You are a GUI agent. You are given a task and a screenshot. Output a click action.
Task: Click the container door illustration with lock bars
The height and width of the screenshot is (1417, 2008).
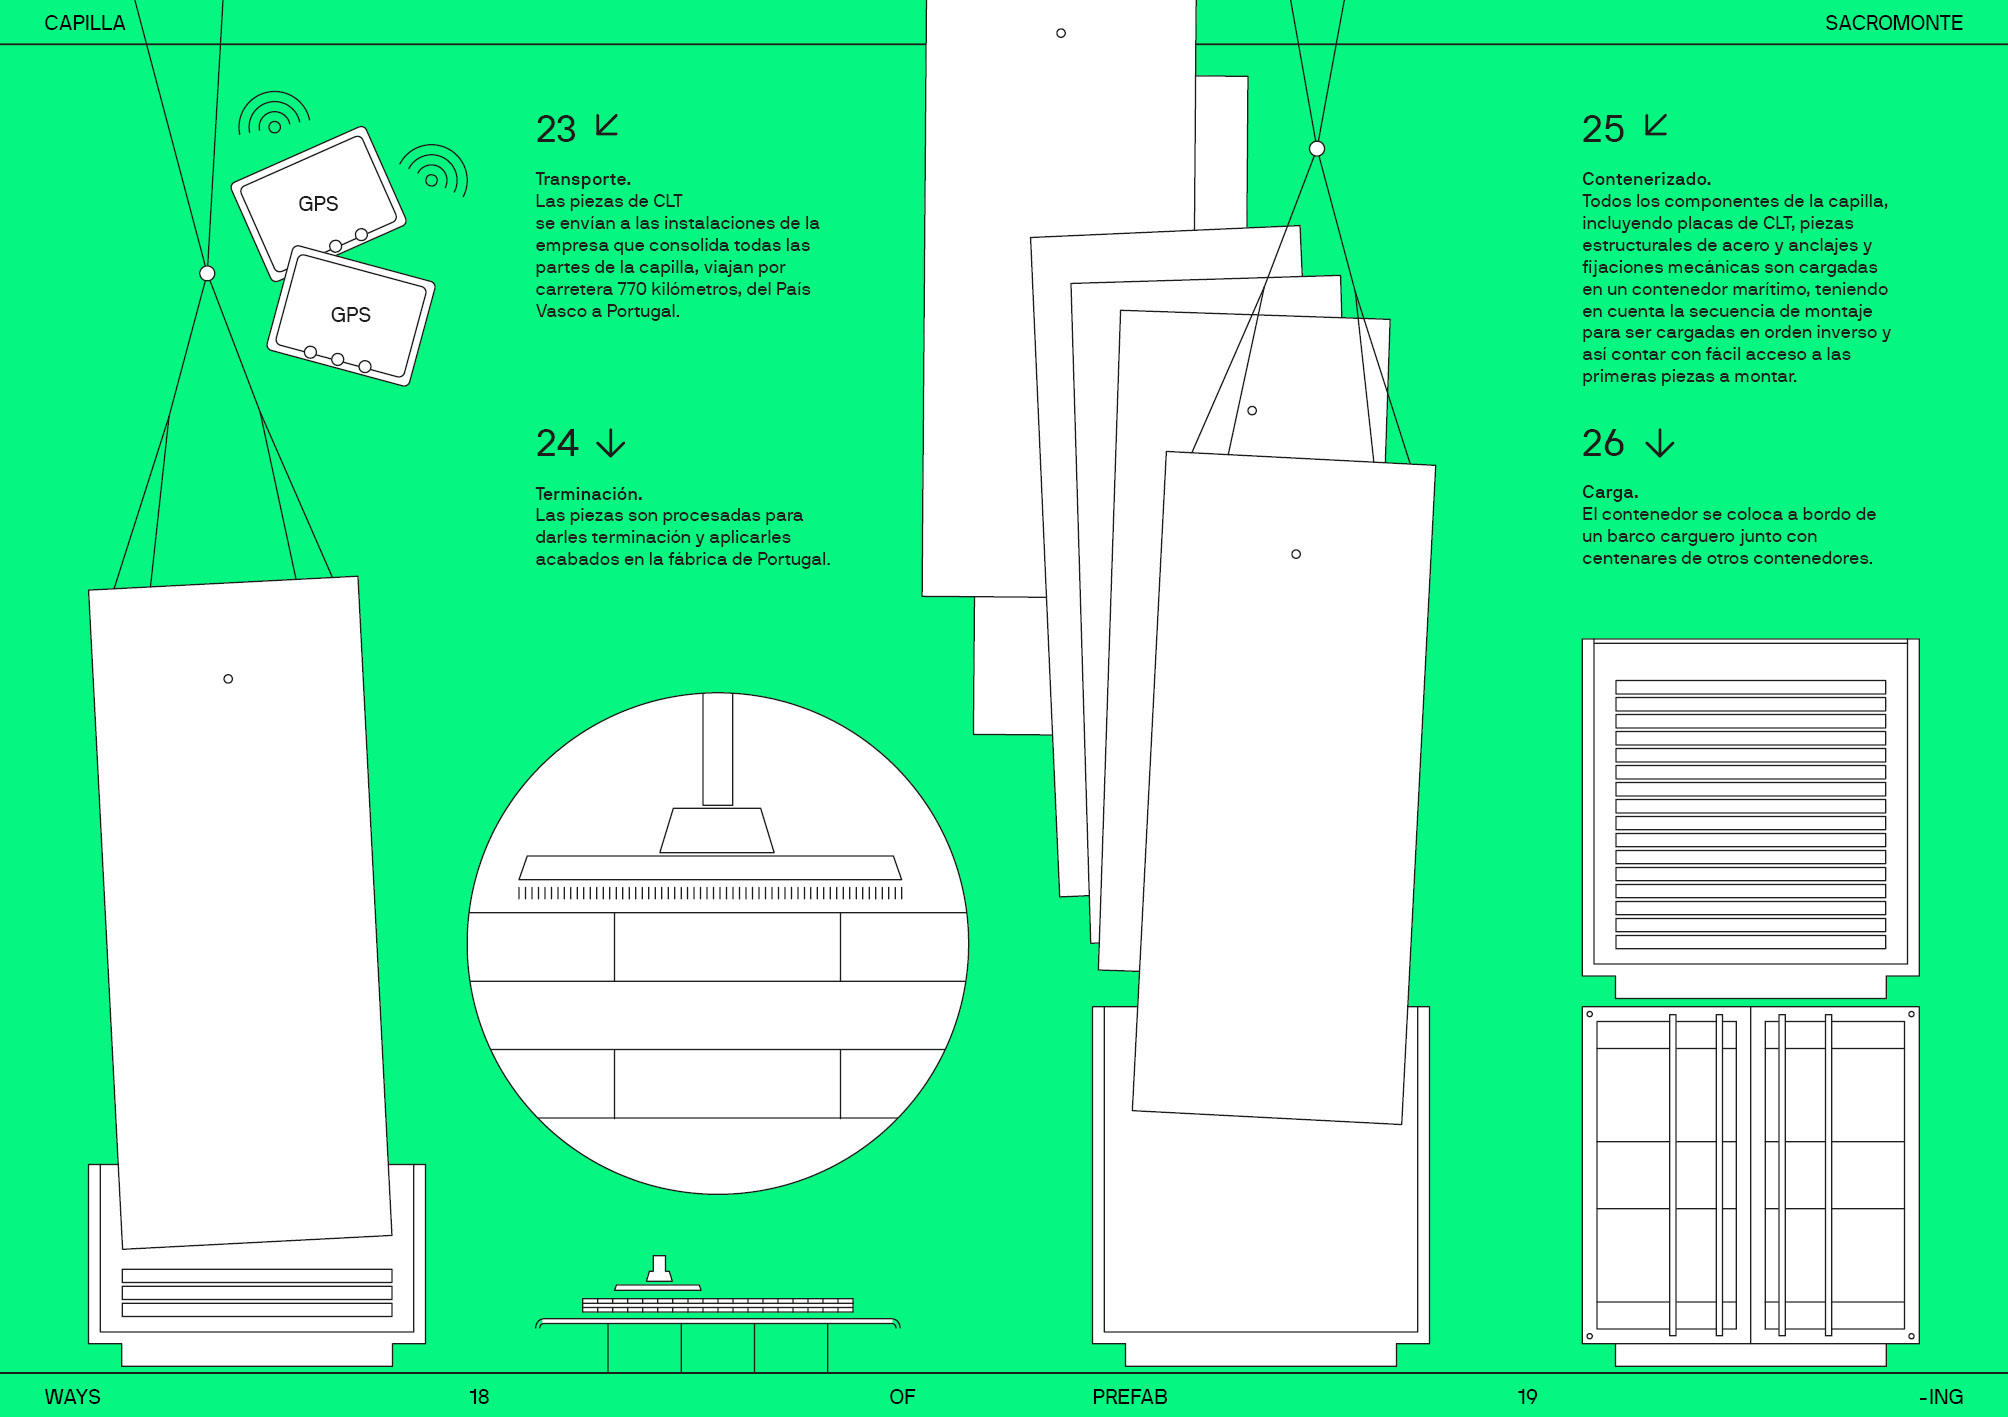(x=1750, y=1176)
